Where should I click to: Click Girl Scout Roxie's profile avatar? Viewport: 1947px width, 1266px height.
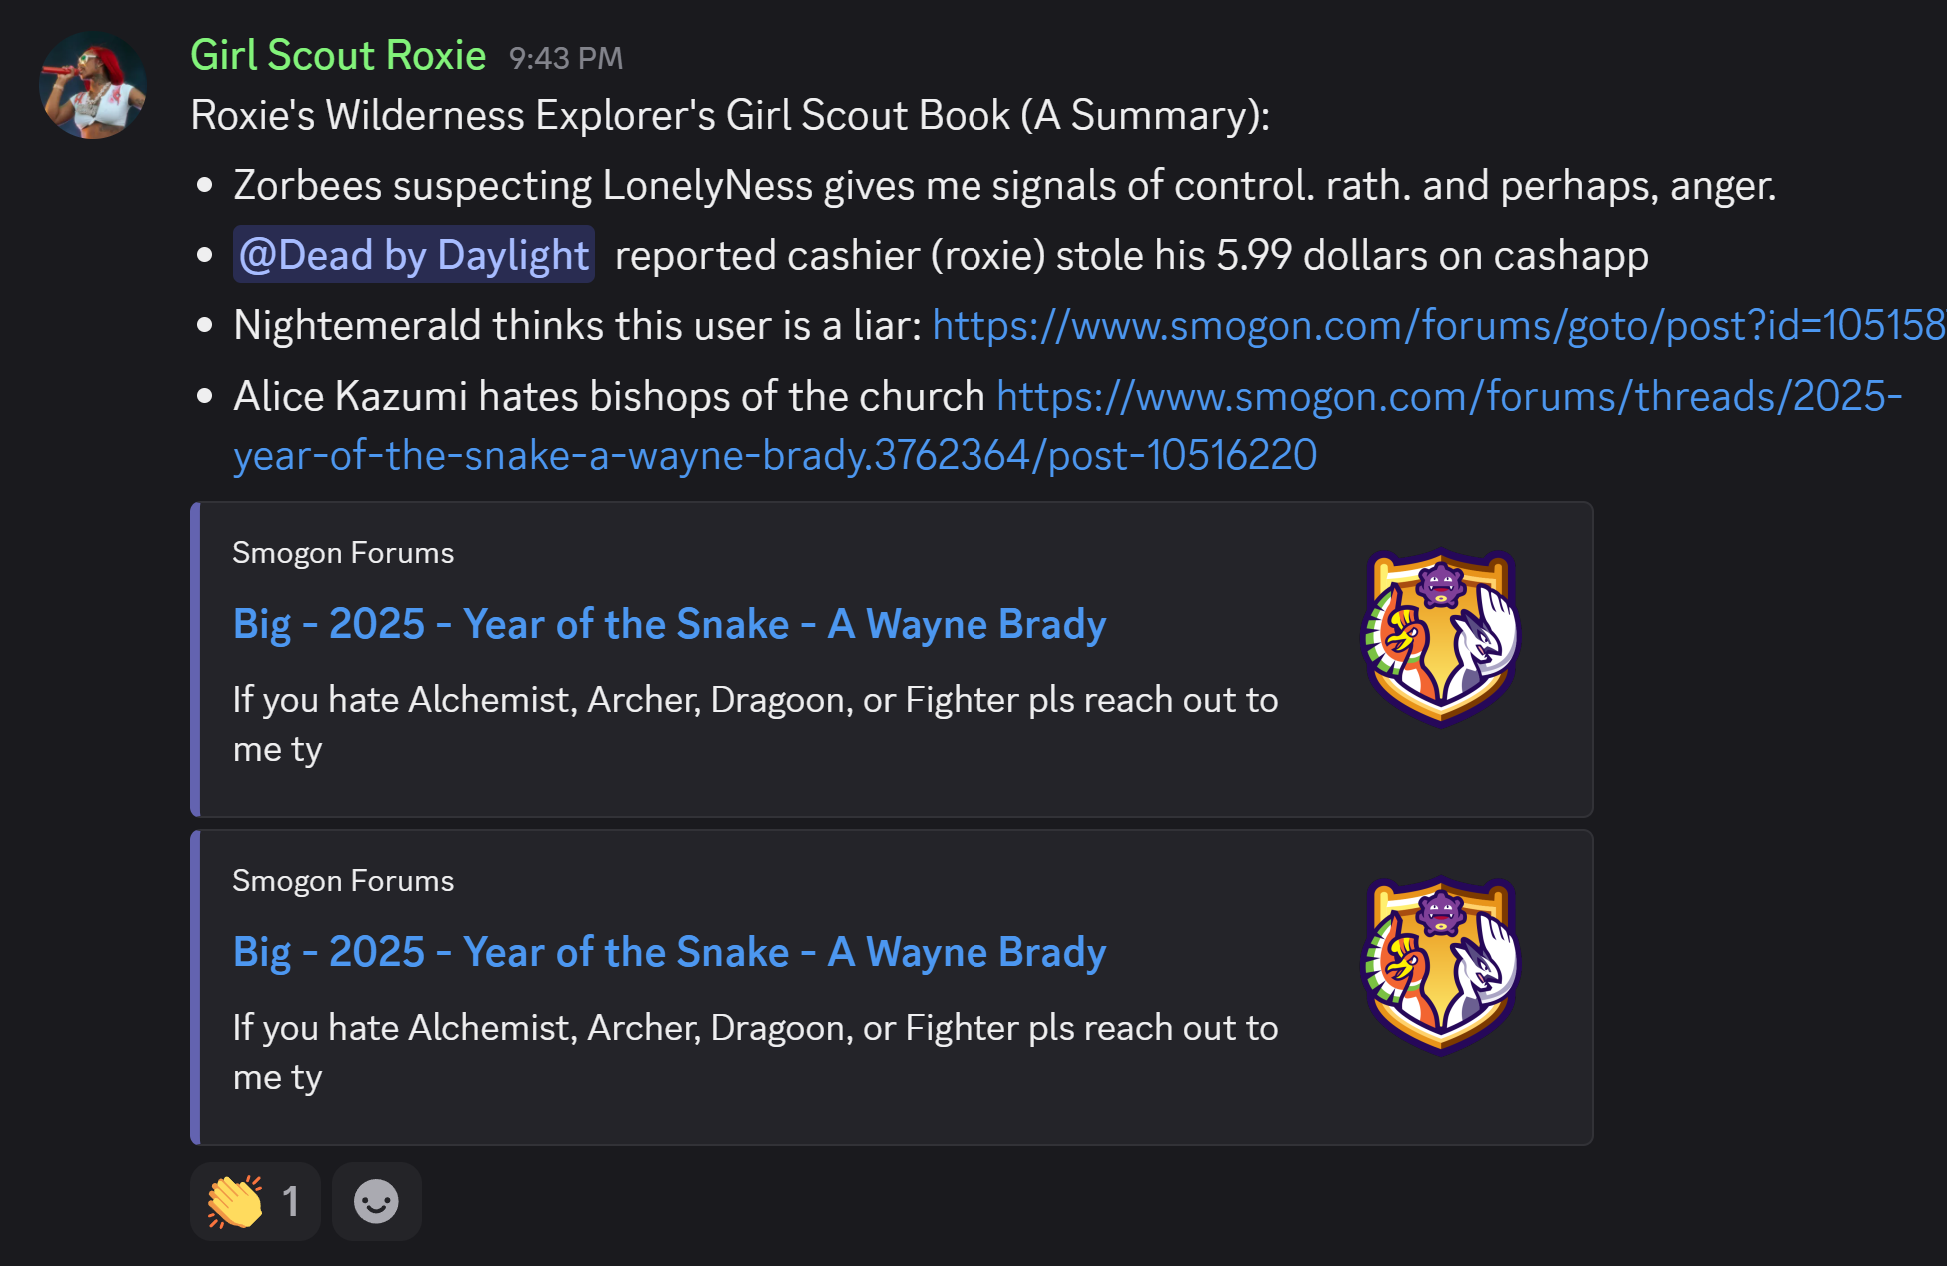(x=93, y=86)
